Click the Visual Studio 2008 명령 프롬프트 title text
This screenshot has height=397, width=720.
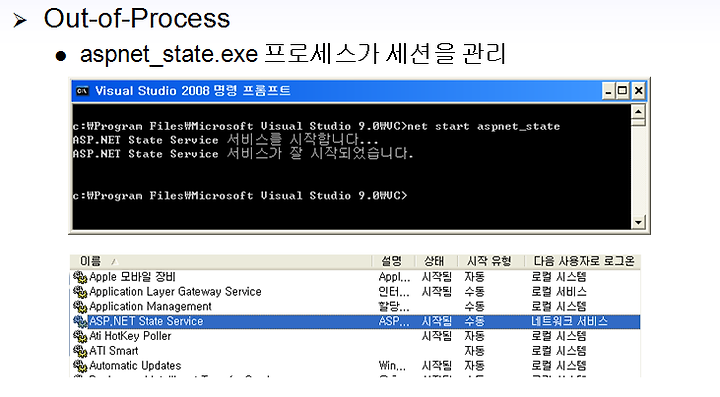pyautogui.click(x=193, y=91)
